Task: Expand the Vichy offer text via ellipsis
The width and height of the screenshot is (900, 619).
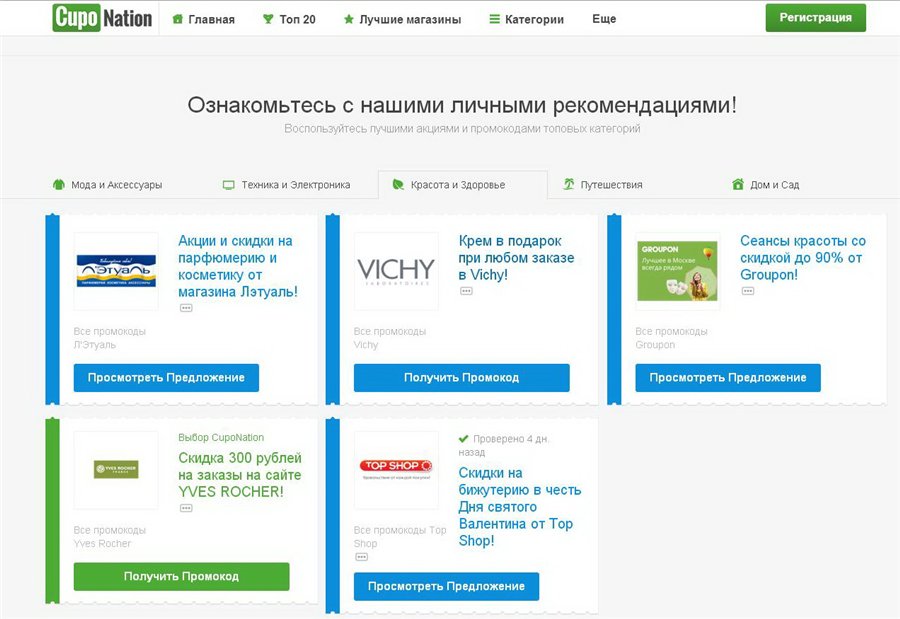Action: coord(464,290)
